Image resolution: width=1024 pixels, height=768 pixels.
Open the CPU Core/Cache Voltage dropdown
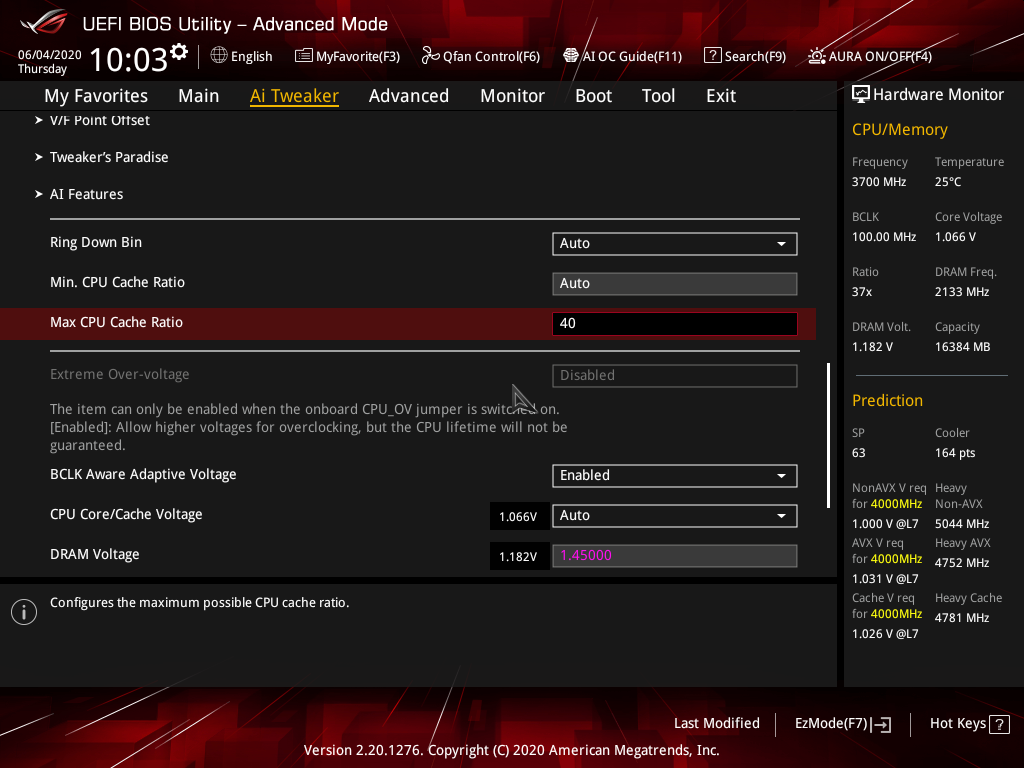tap(674, 515)
